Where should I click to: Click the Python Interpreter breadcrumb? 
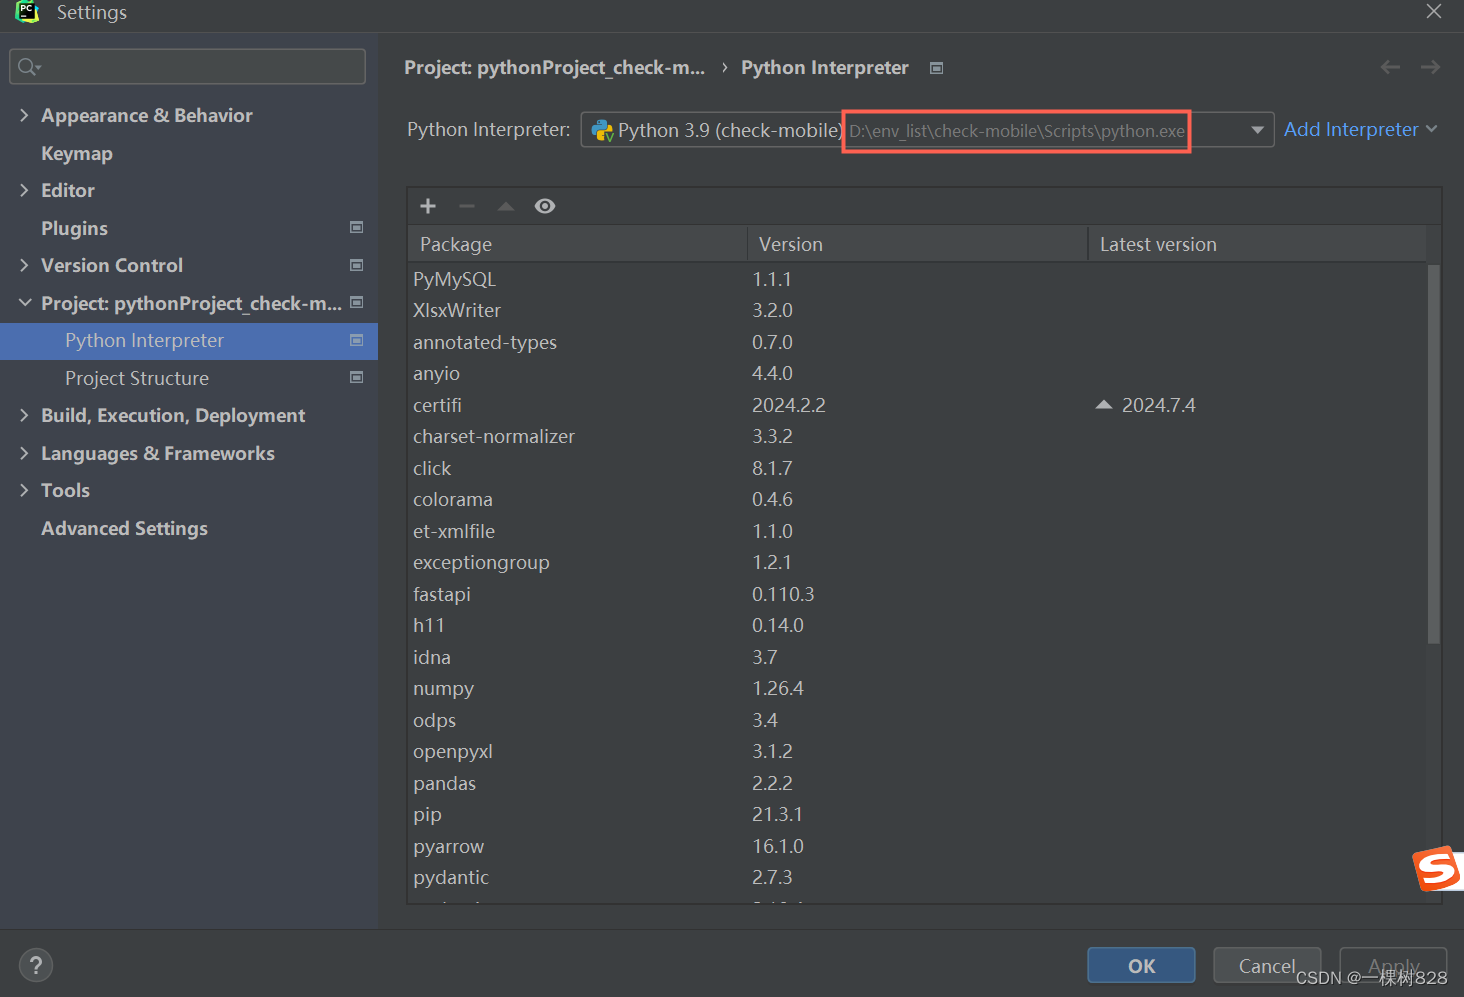tap(825, 67)
